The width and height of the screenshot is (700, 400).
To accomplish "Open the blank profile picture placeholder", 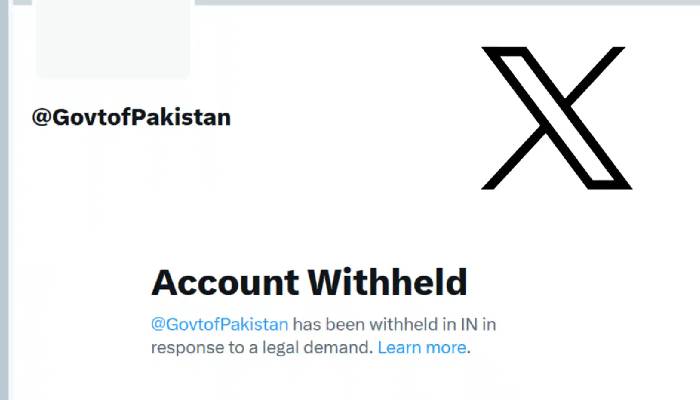I will click(x=113, y=39).
